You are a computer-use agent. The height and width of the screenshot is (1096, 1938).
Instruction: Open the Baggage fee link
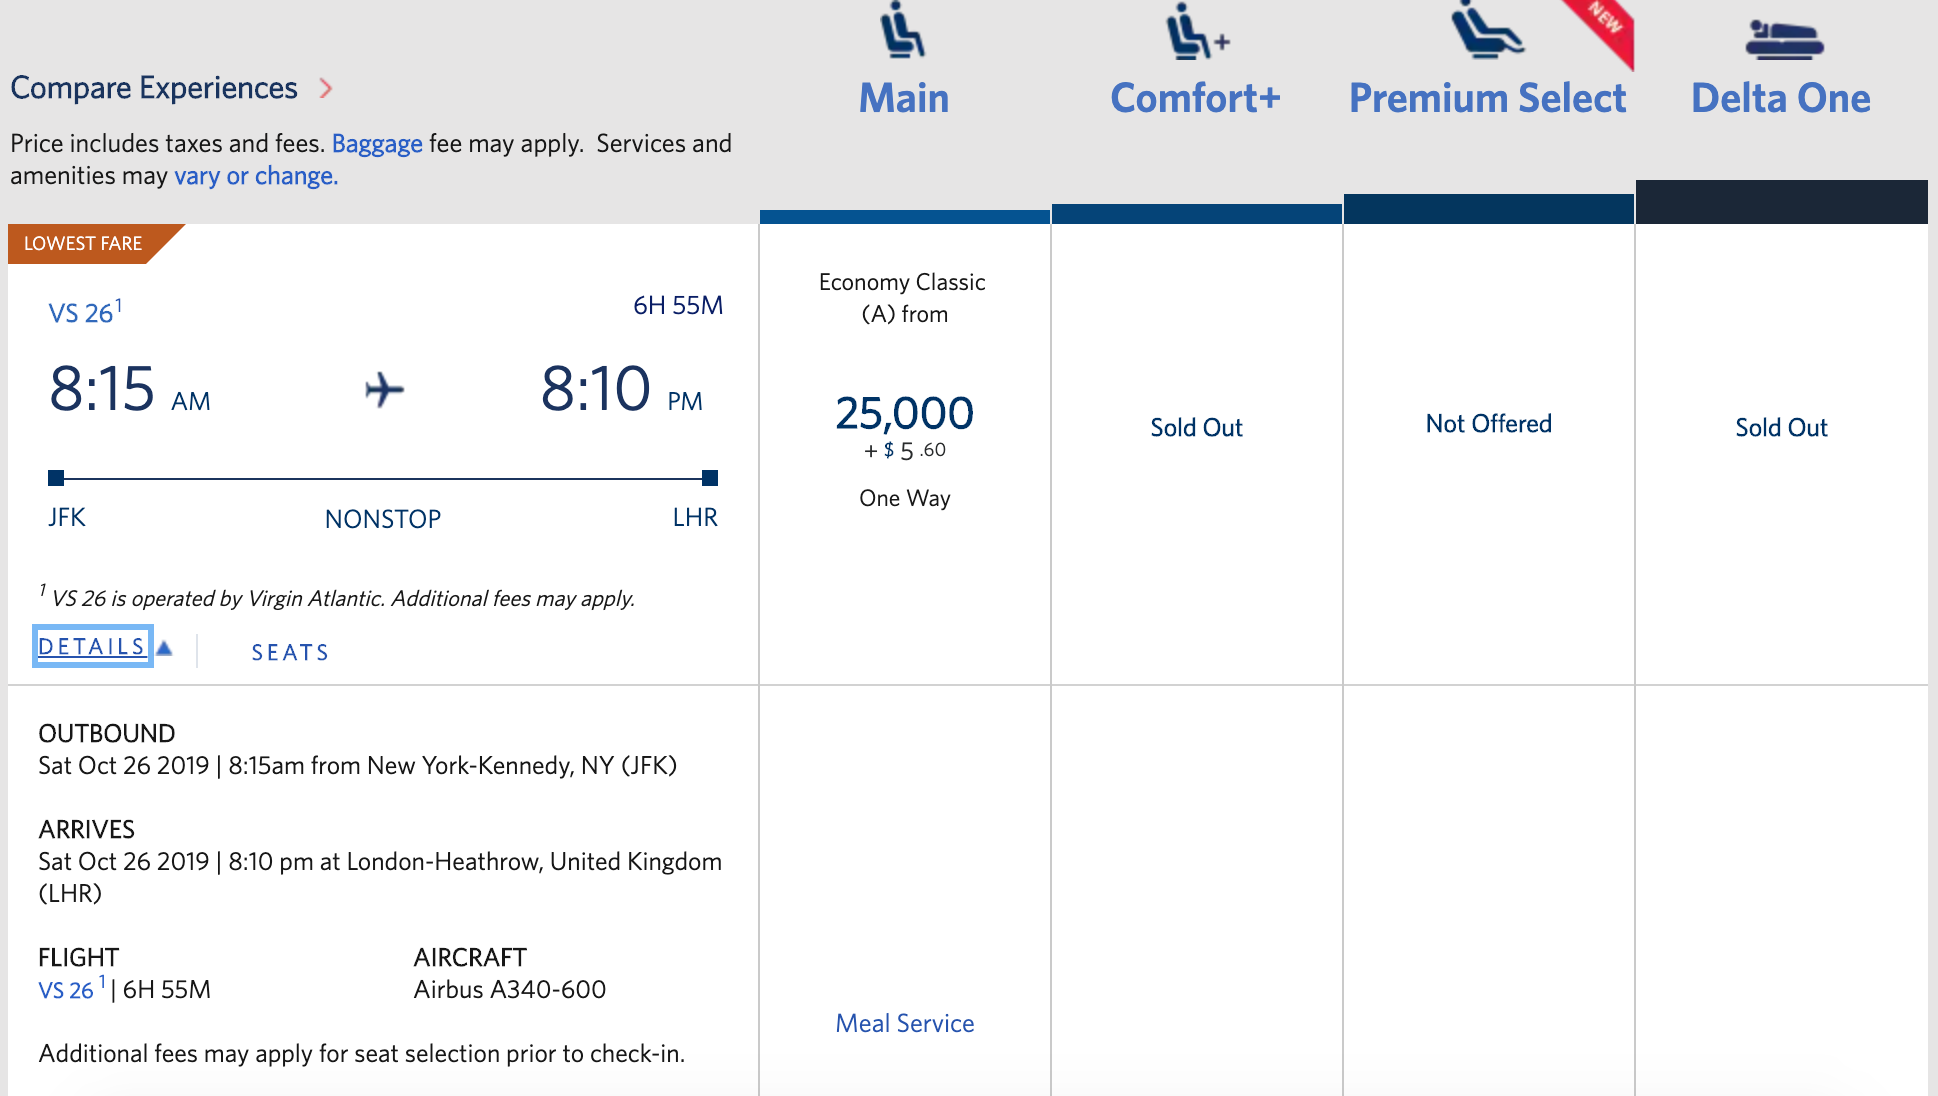(377, 144)
